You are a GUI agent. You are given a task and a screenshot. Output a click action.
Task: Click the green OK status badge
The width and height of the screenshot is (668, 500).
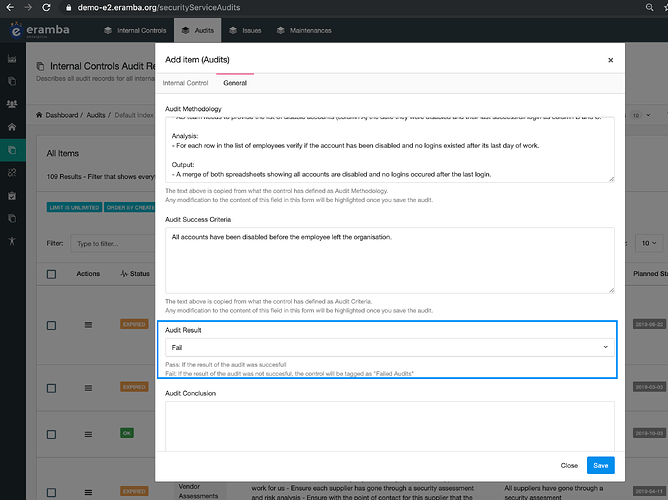click(x=127, y=434)
